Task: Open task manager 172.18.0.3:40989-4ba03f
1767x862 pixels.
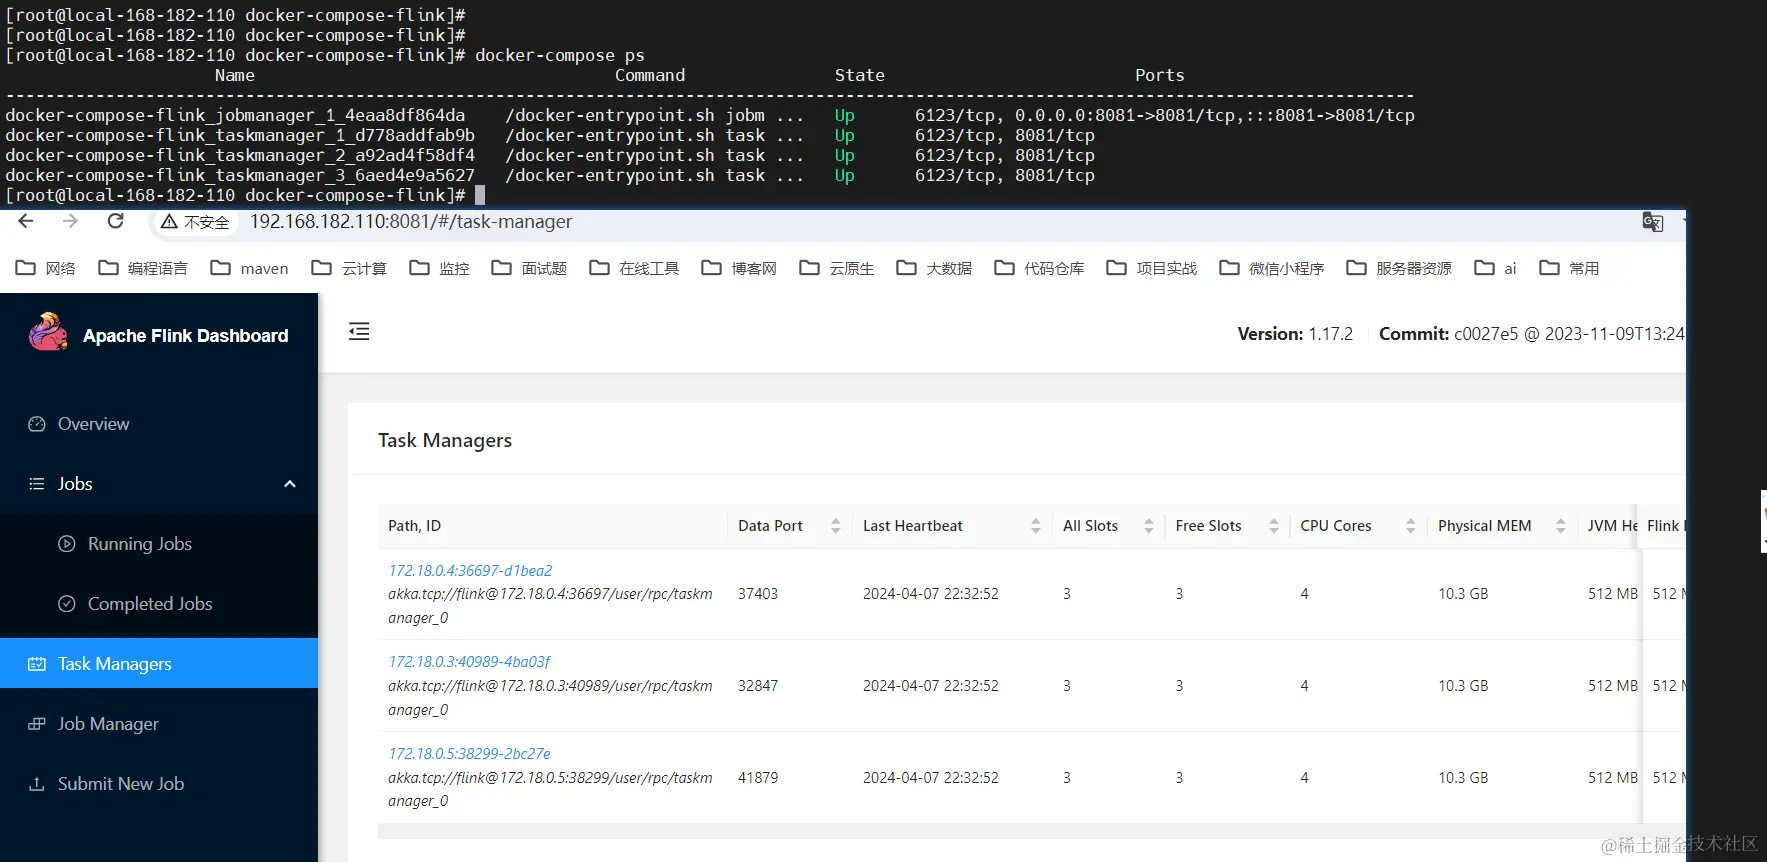Action: pos(469,662)
